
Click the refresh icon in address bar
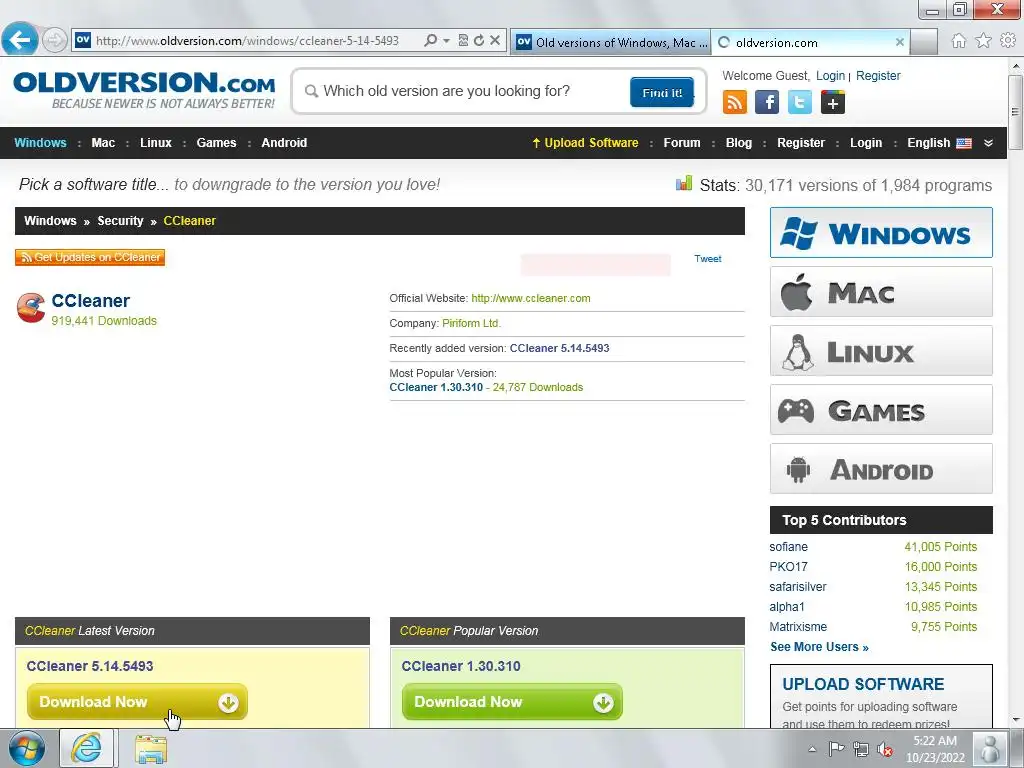tap(479, 40)
